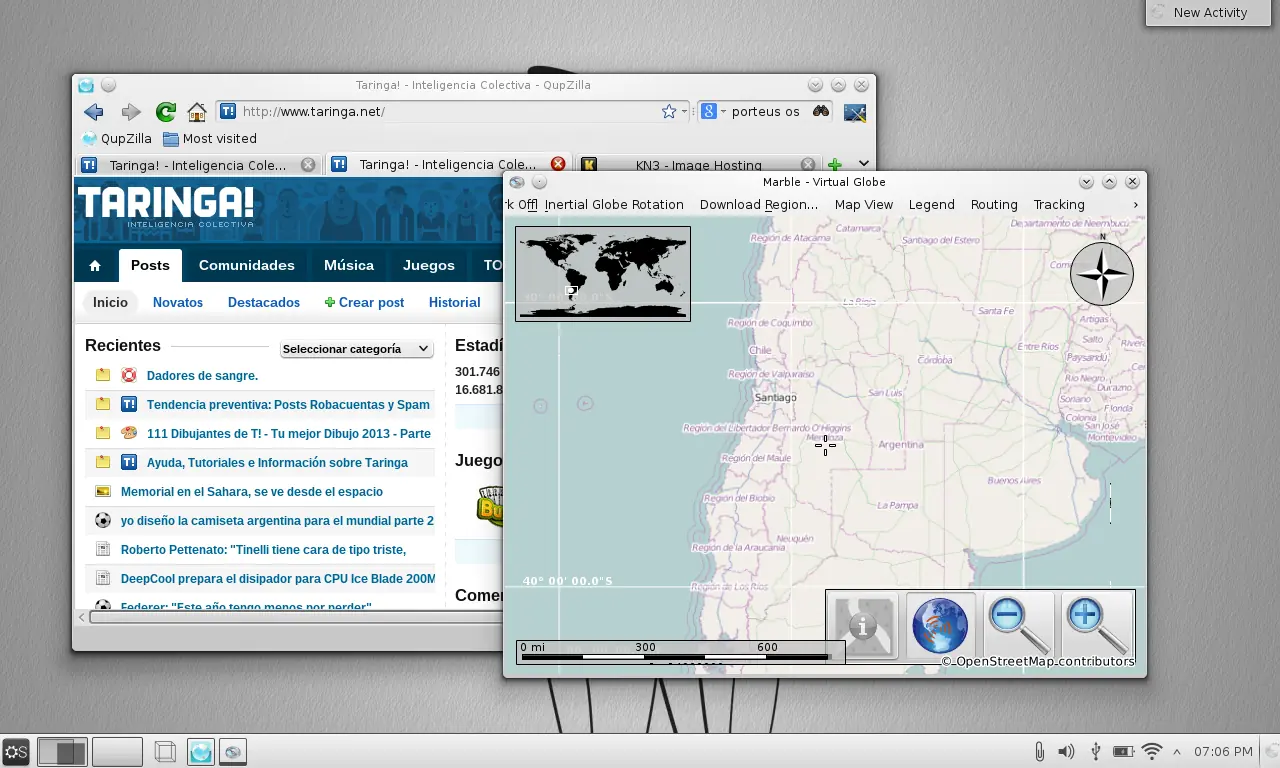Reload the Taringa page

166,112
